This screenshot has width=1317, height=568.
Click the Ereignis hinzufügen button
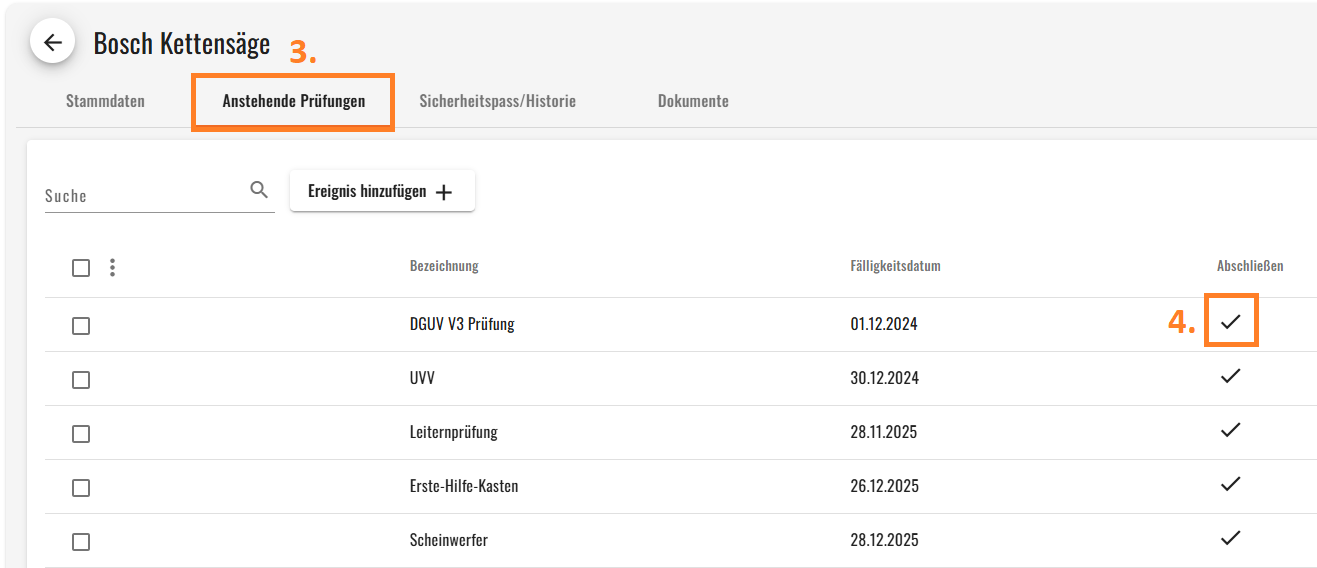point(382,191)
